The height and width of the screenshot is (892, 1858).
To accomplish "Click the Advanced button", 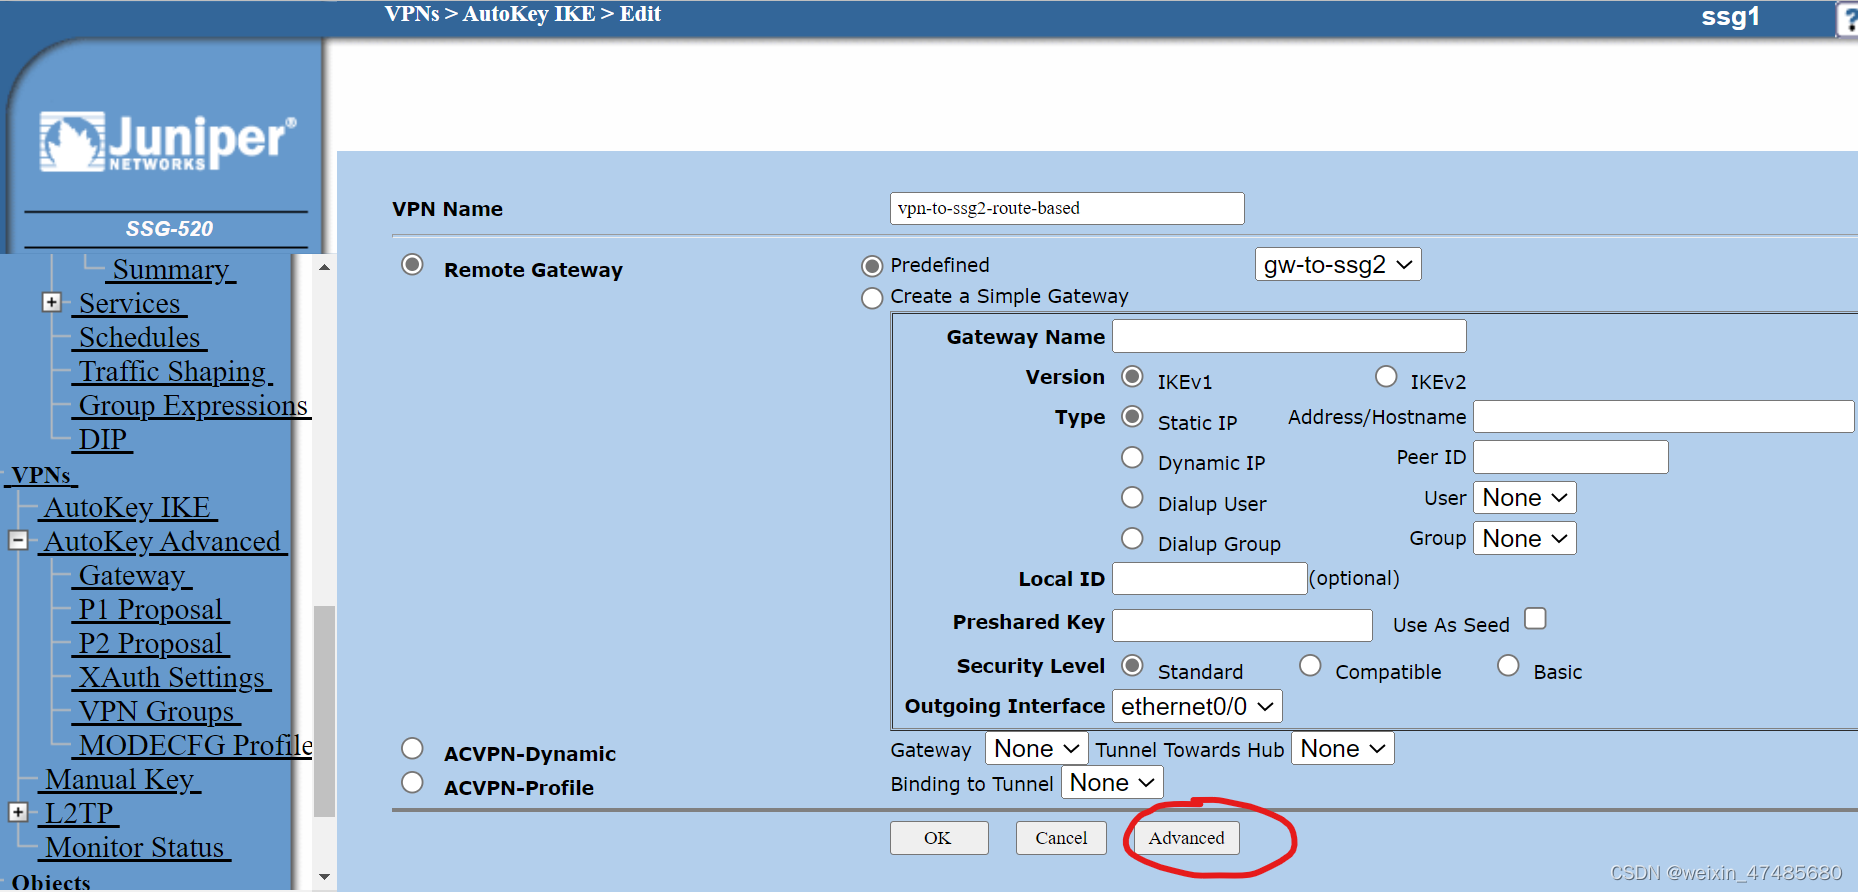I will coord(1186,838).
